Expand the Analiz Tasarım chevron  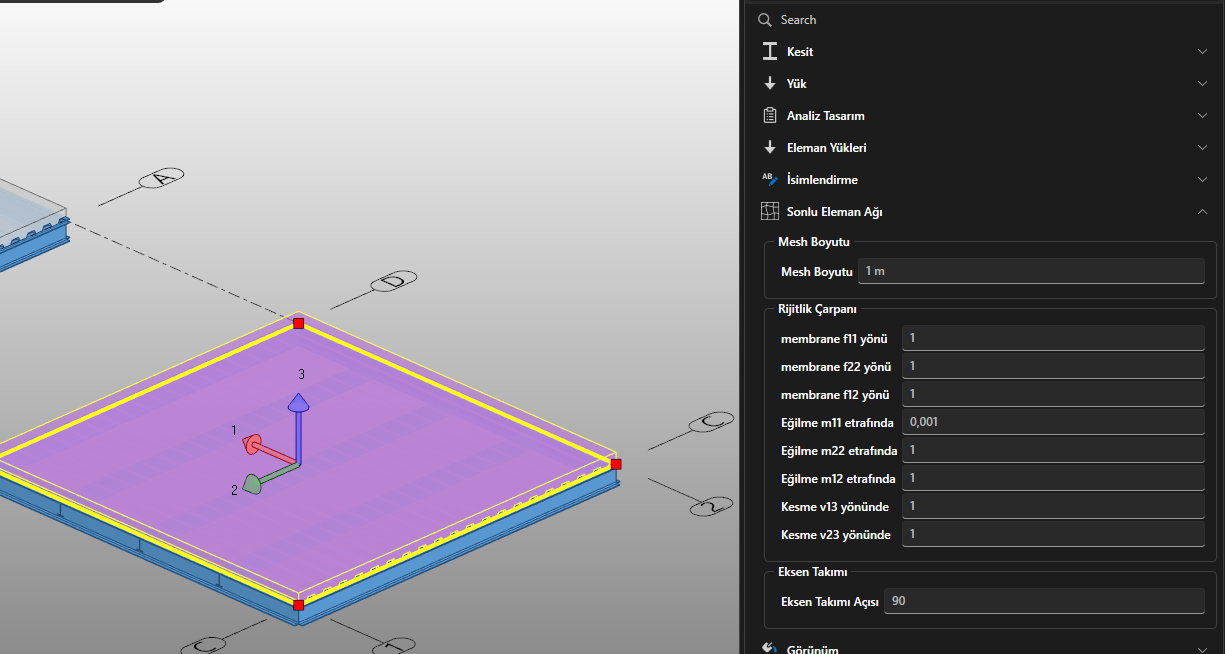[x=1202, y=116]
